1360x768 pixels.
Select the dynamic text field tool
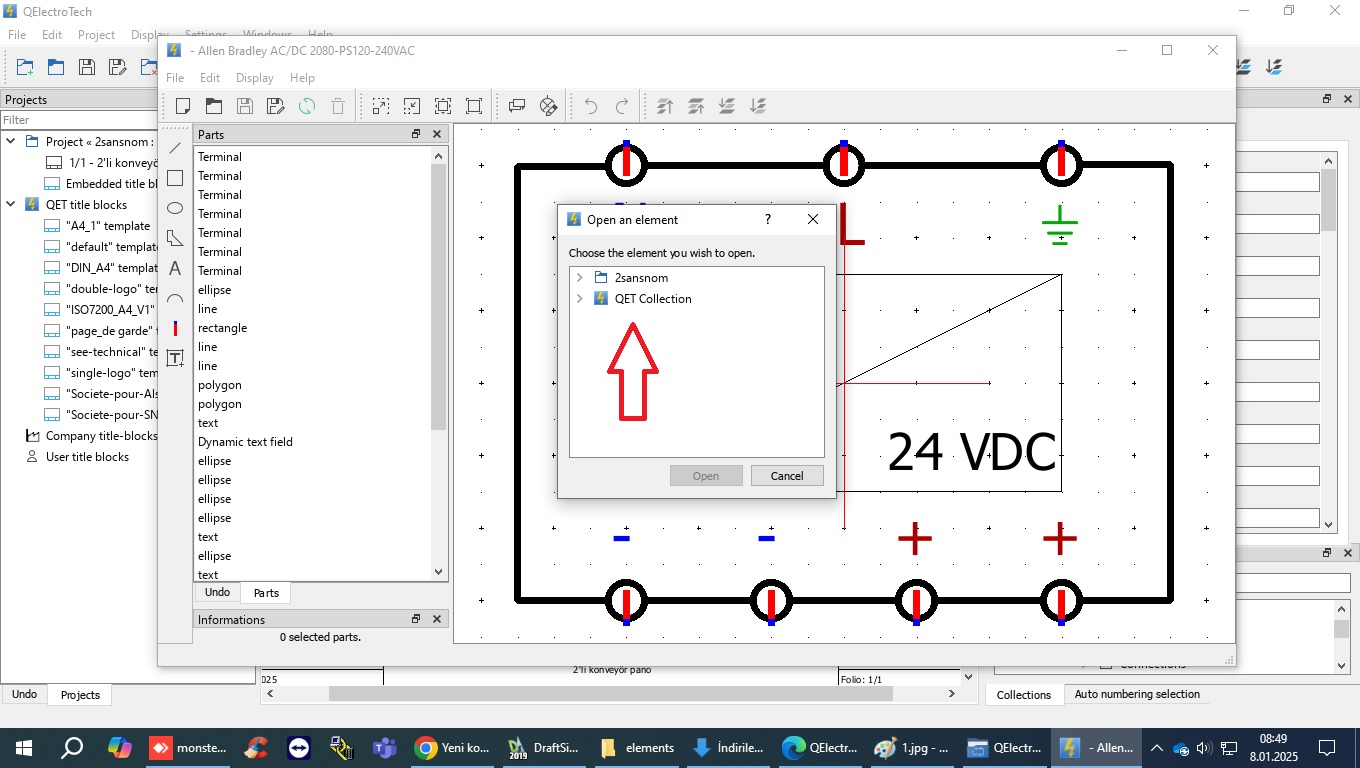pos(175,358)
